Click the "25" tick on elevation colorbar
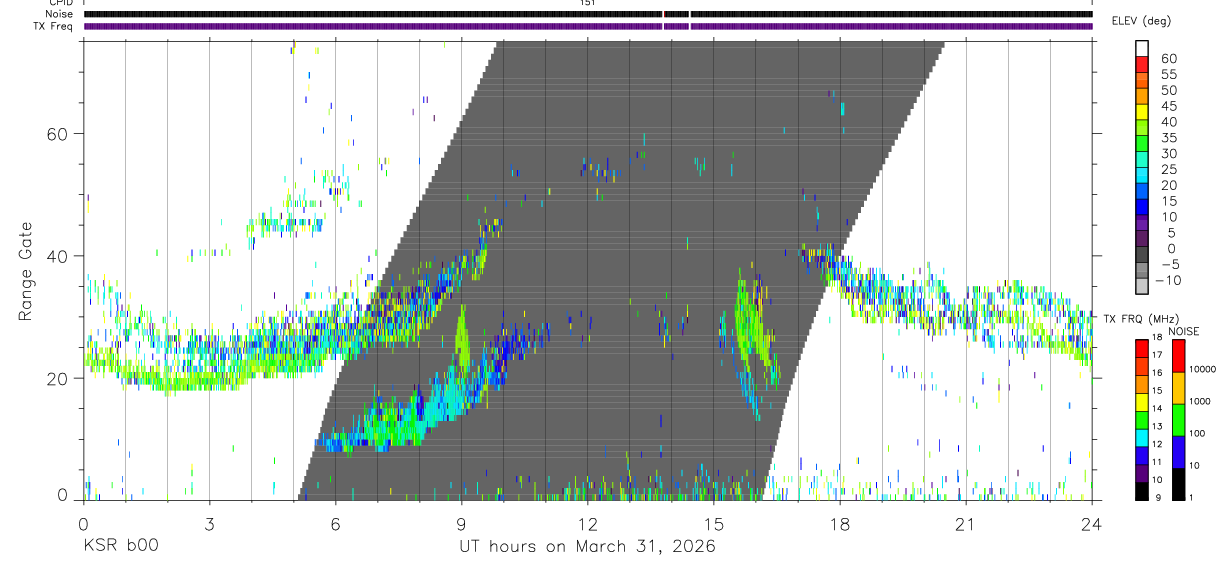 (x=1169, y=169)
